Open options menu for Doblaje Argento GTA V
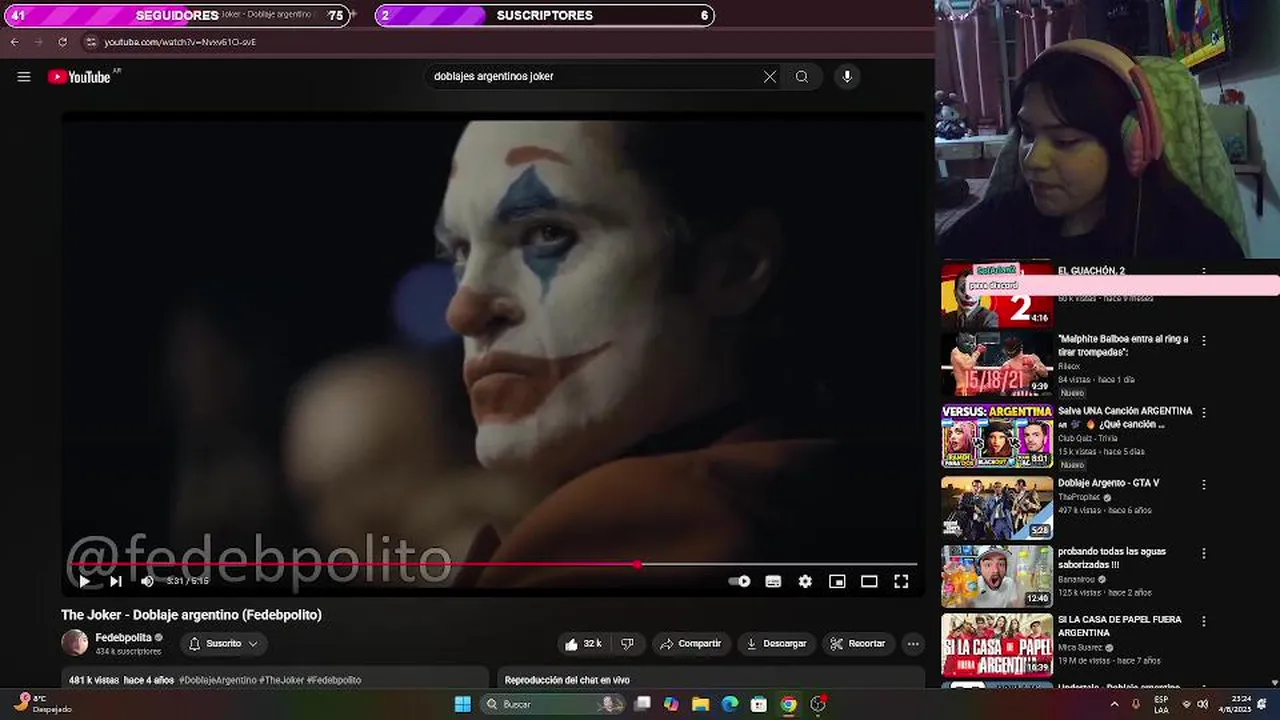Screen dimensions: 1280x720 click(x=1204, y=485)
